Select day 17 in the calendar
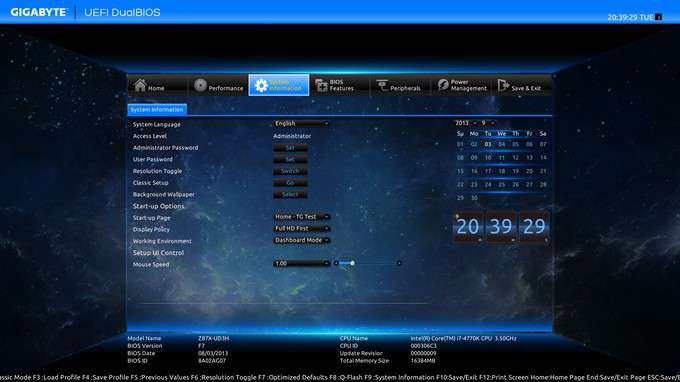The image size is (680, 382). pos(488,171)
